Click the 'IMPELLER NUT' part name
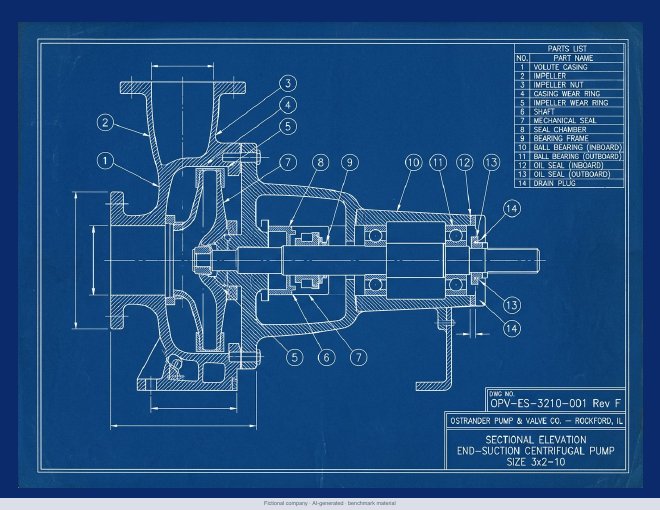The height and width of the screenshot is (510, 660). [558, 85]
